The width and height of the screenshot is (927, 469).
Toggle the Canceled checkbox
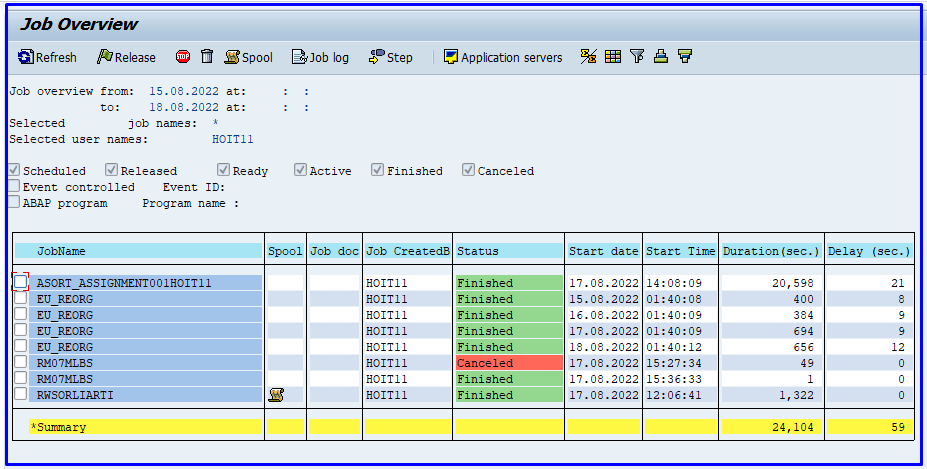pos(468,170)
